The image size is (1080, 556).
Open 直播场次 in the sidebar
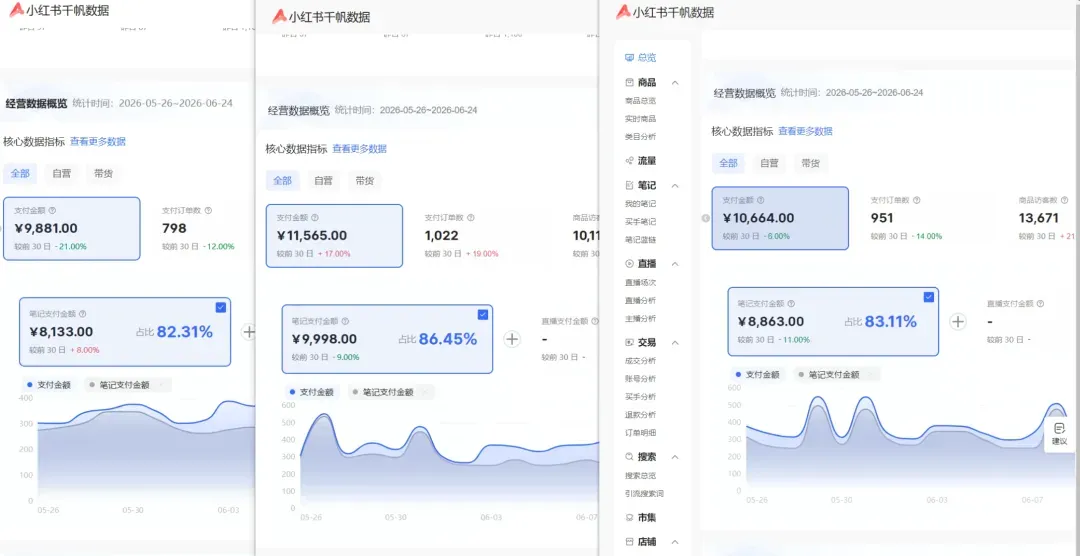(x=641, y=282)
